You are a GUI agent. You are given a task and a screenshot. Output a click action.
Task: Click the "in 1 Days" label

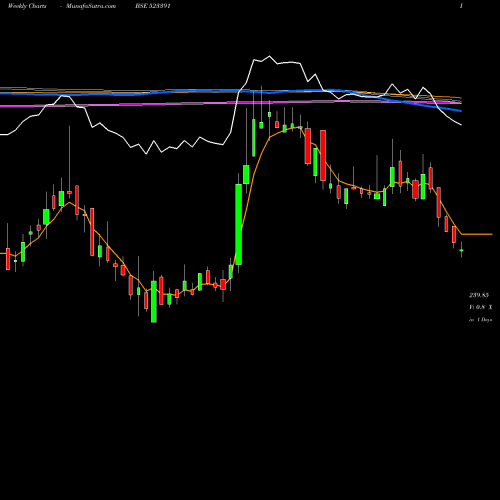(480, 320)
